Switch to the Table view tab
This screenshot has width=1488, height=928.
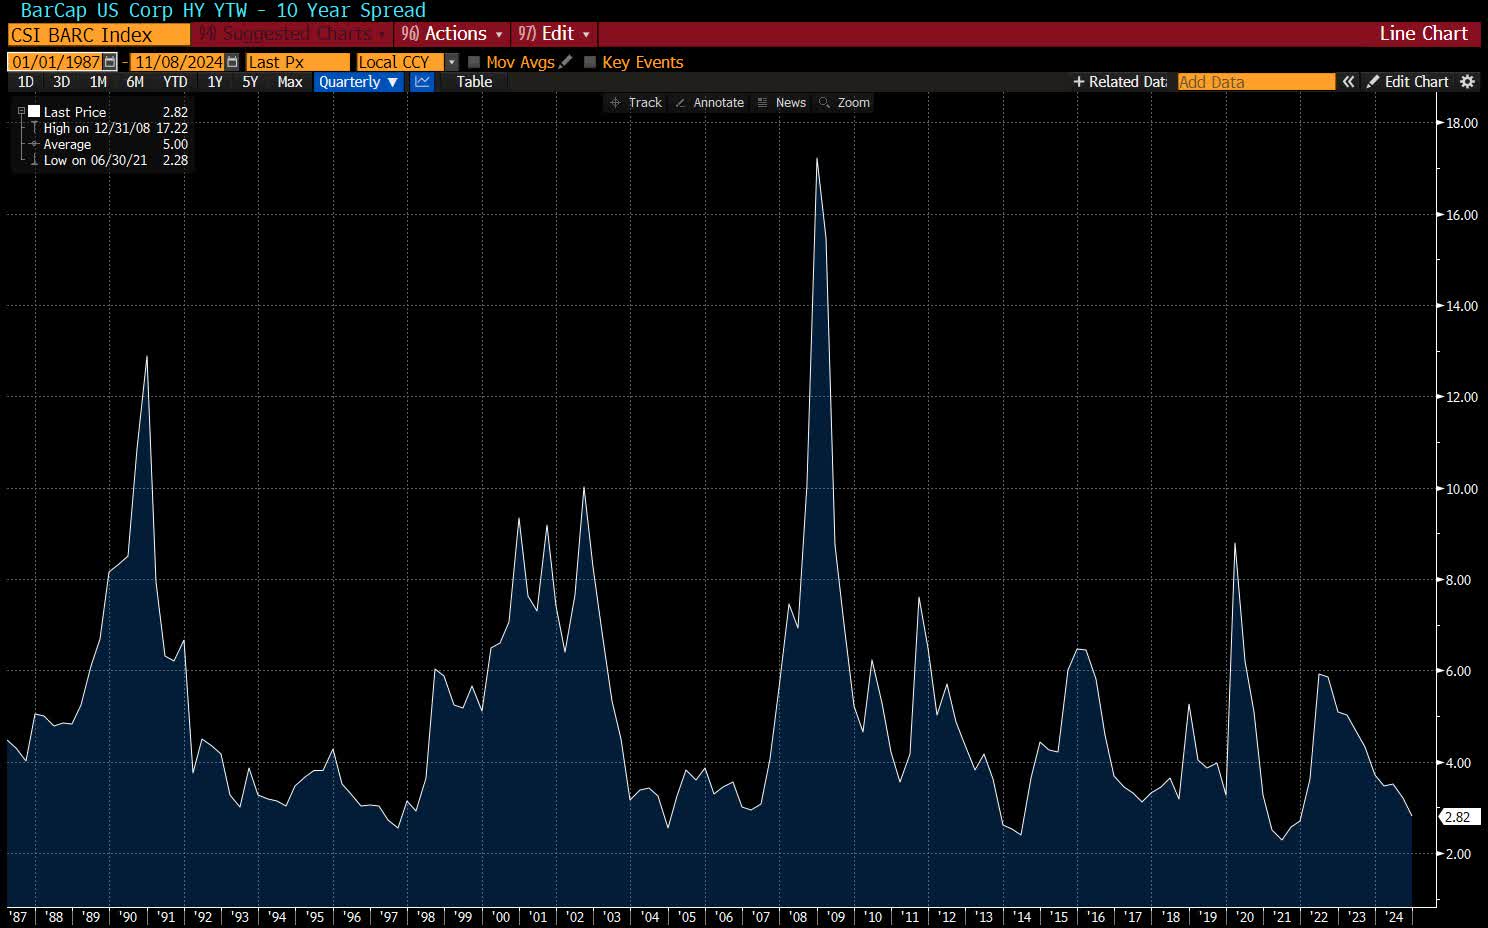point(474,82)
